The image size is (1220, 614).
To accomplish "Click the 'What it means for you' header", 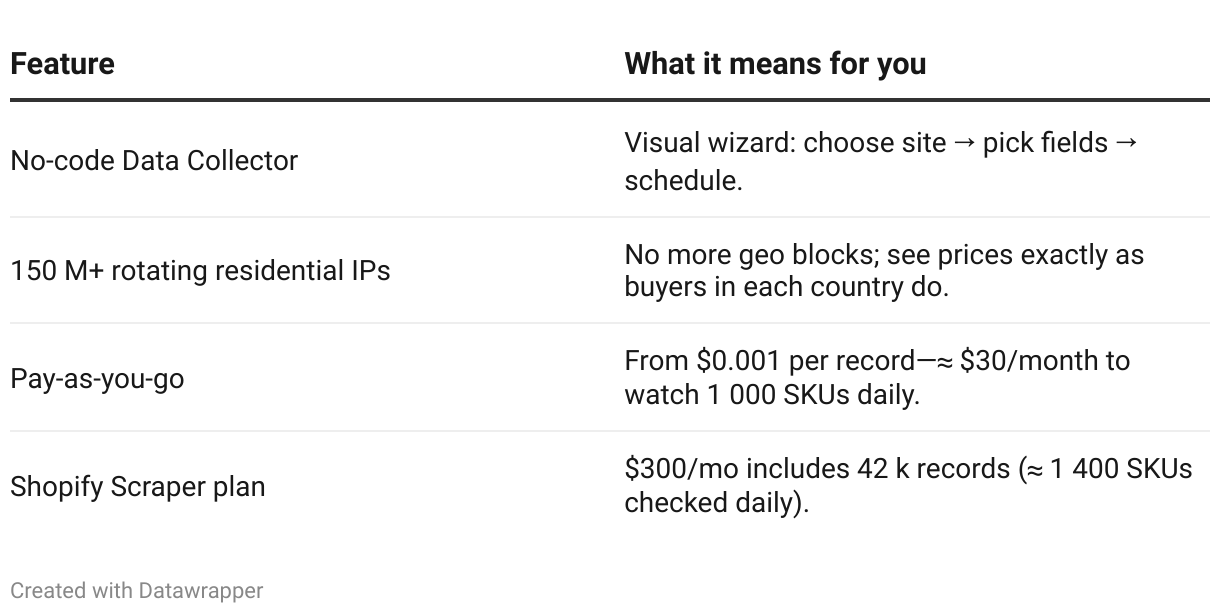I will [x=775, y=64].
